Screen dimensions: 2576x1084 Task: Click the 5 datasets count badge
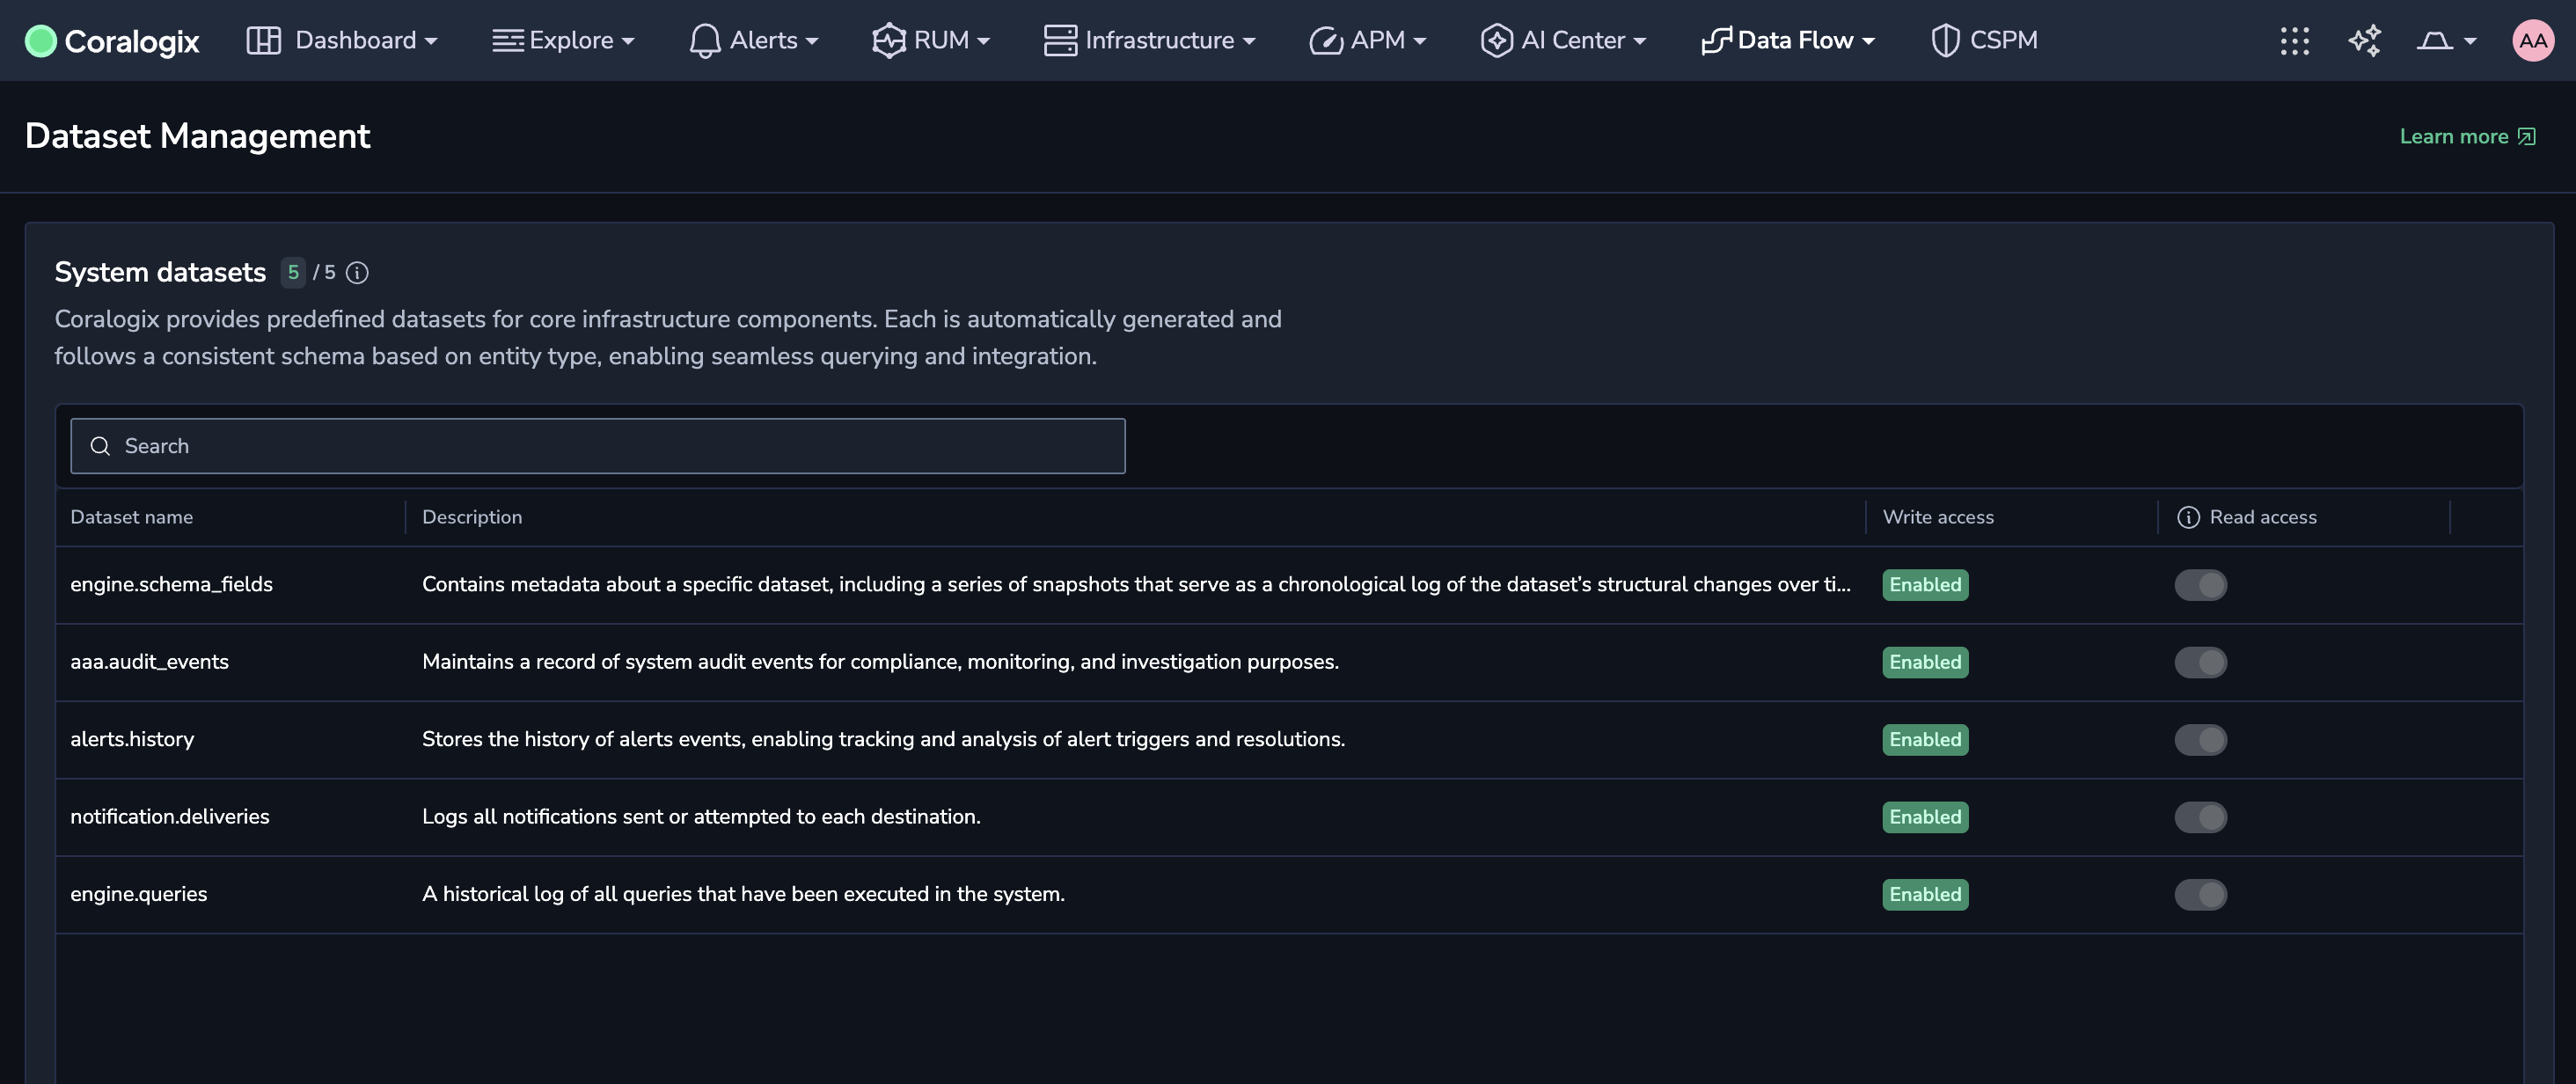[x=293, y=273]
